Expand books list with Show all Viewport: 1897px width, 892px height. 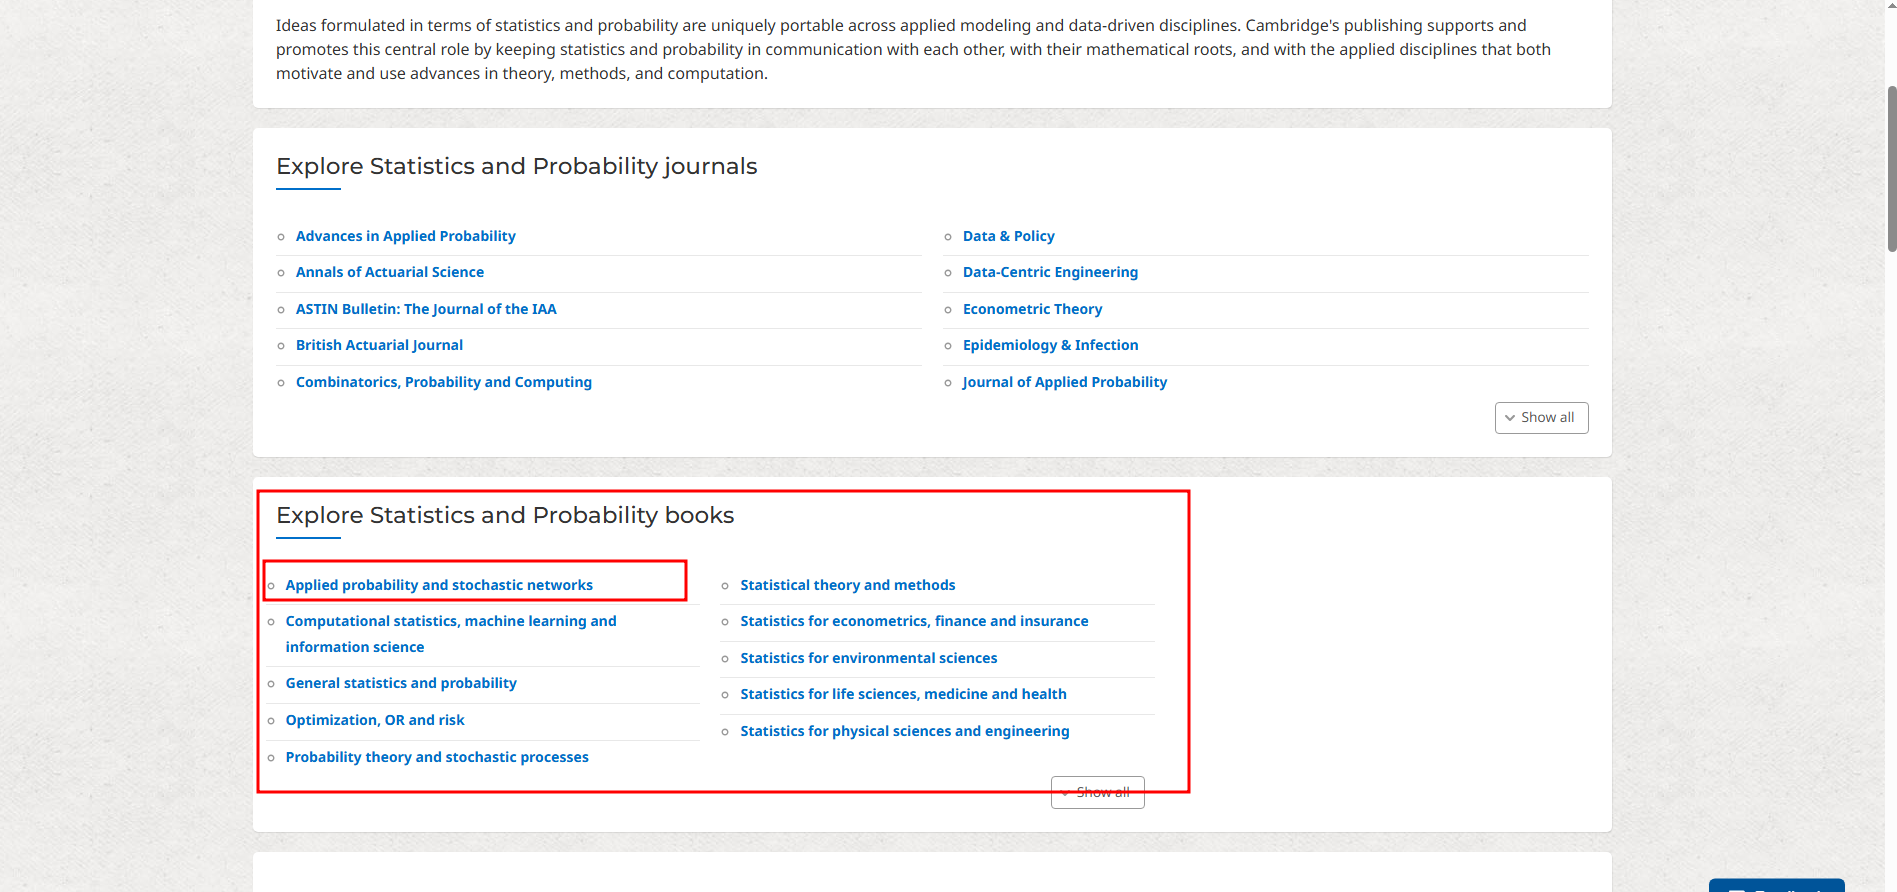pos(1097,793)
